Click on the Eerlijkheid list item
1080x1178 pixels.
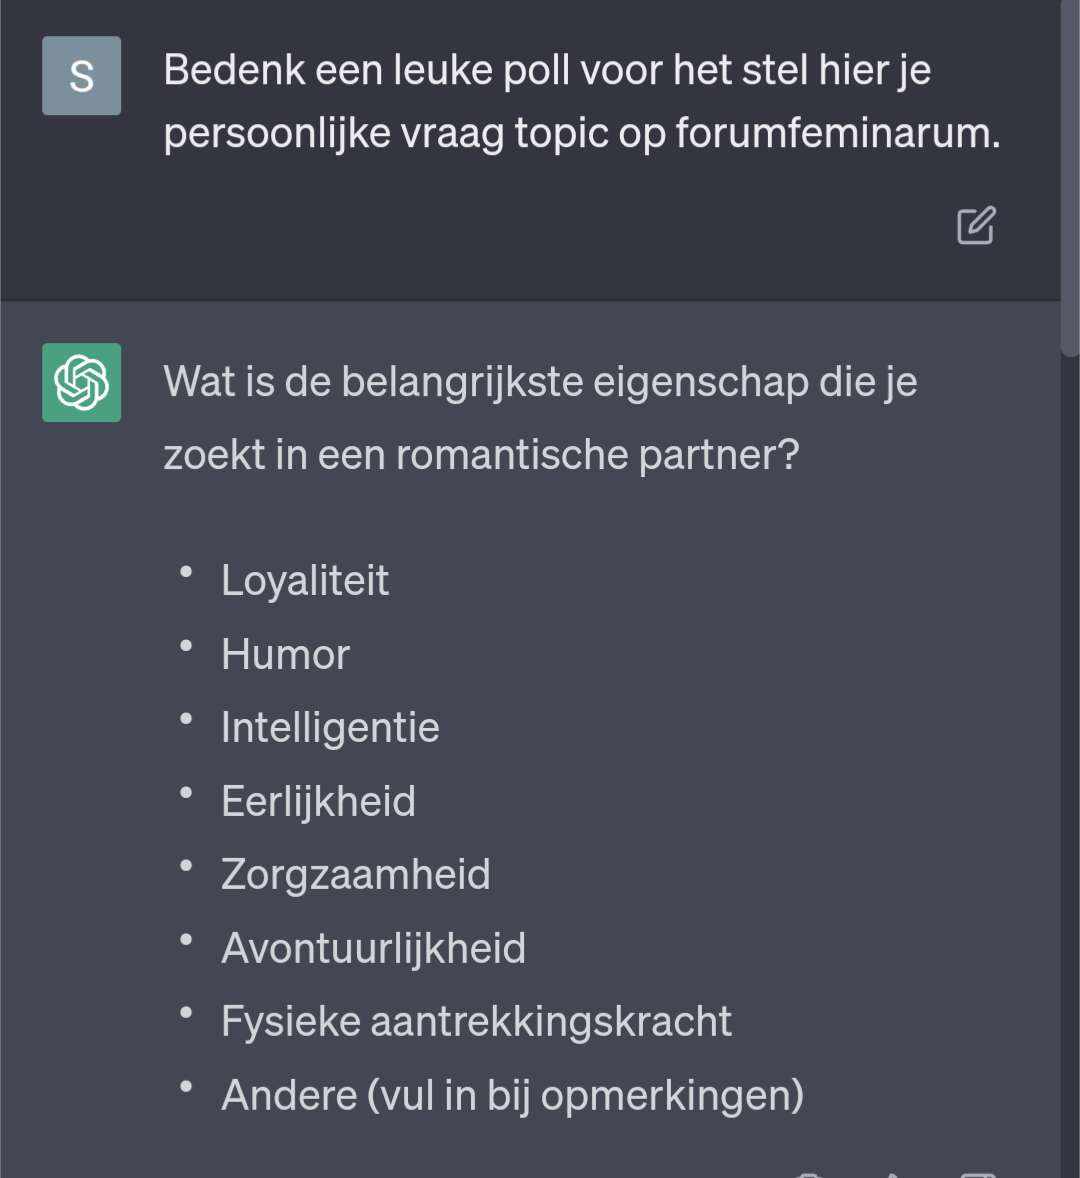pyautogui.click(x=318, y=801)
